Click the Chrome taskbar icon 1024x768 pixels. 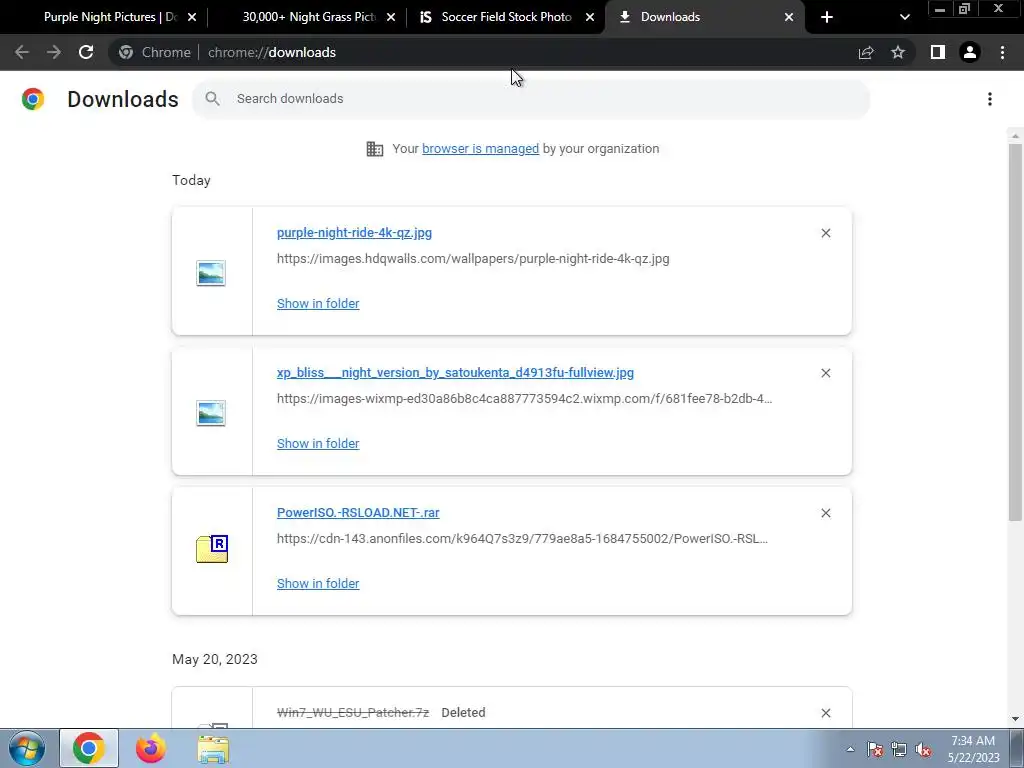pyautogui.click(x=89, y=748)
